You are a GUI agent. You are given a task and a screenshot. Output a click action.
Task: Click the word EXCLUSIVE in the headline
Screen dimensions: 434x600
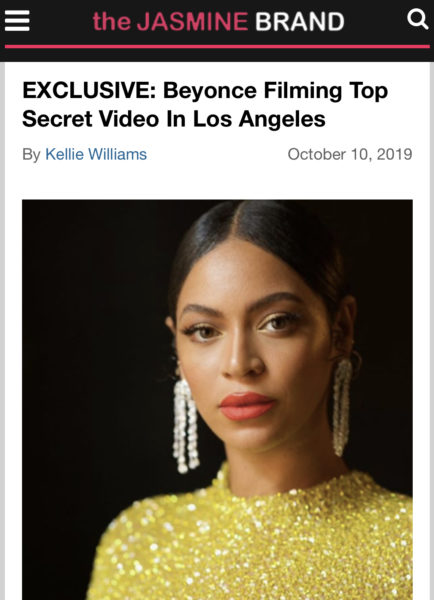point(86,91)
